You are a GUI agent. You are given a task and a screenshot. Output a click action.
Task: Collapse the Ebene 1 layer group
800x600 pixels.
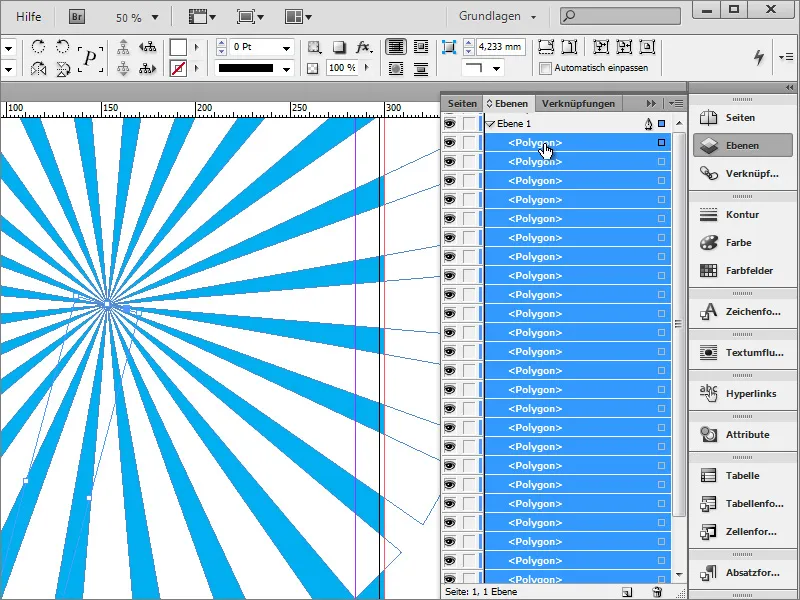pos(490,122)
